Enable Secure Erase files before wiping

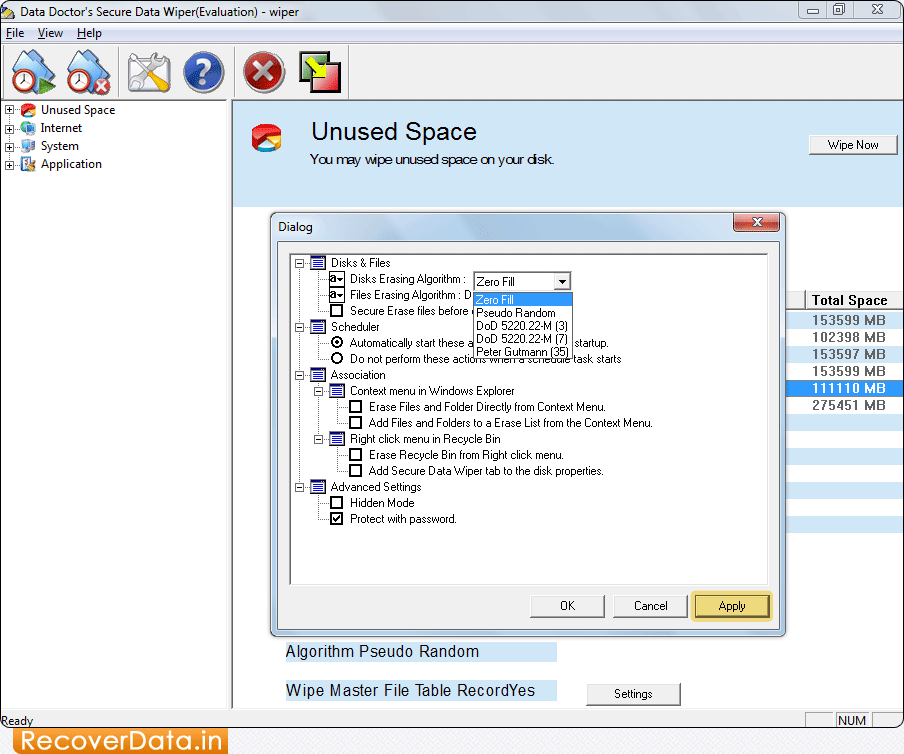(337, 310)
